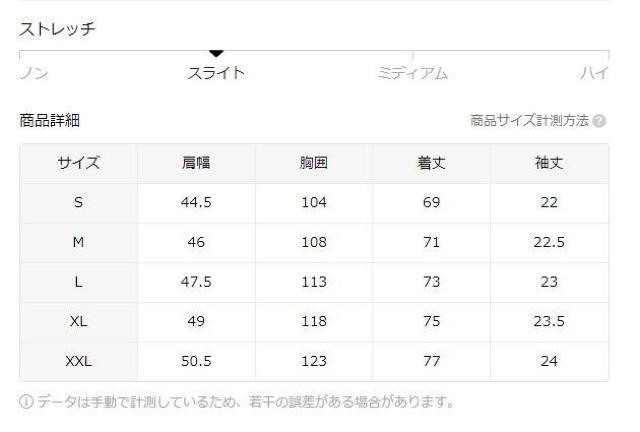The width and height of the screenshot is (640, 432).
Task: Click the black stretch level indicator triangle
Action: point(216,53)
